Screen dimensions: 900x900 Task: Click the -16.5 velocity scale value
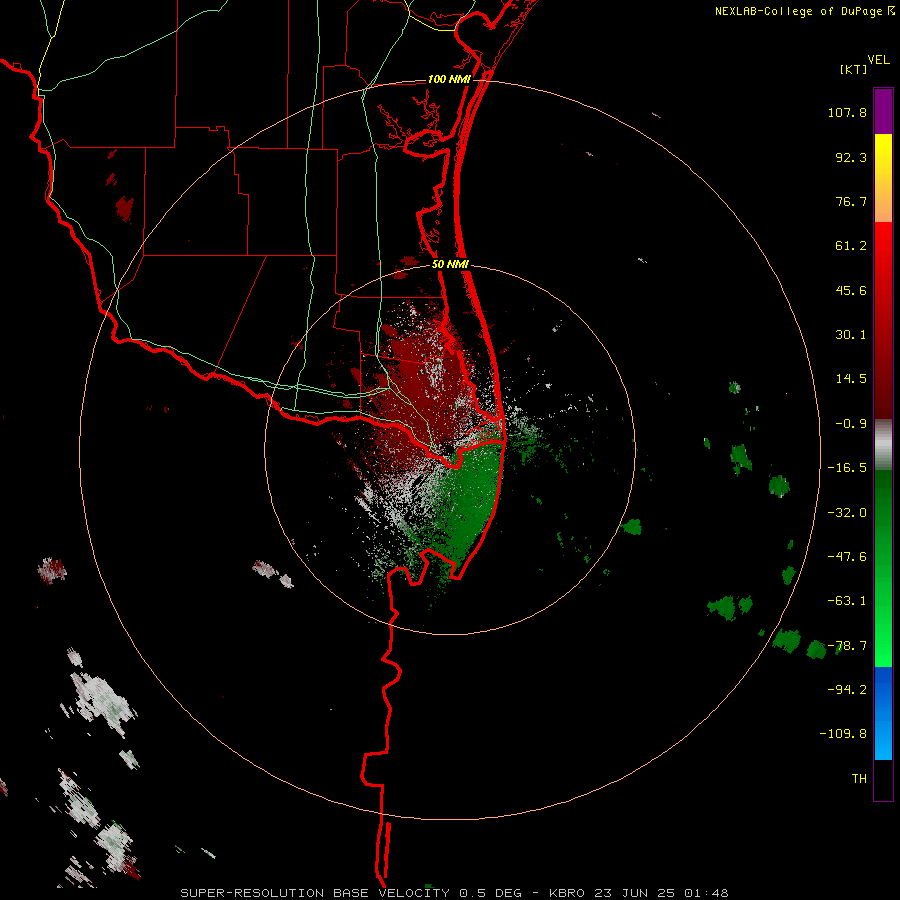(x=847, y=468)
